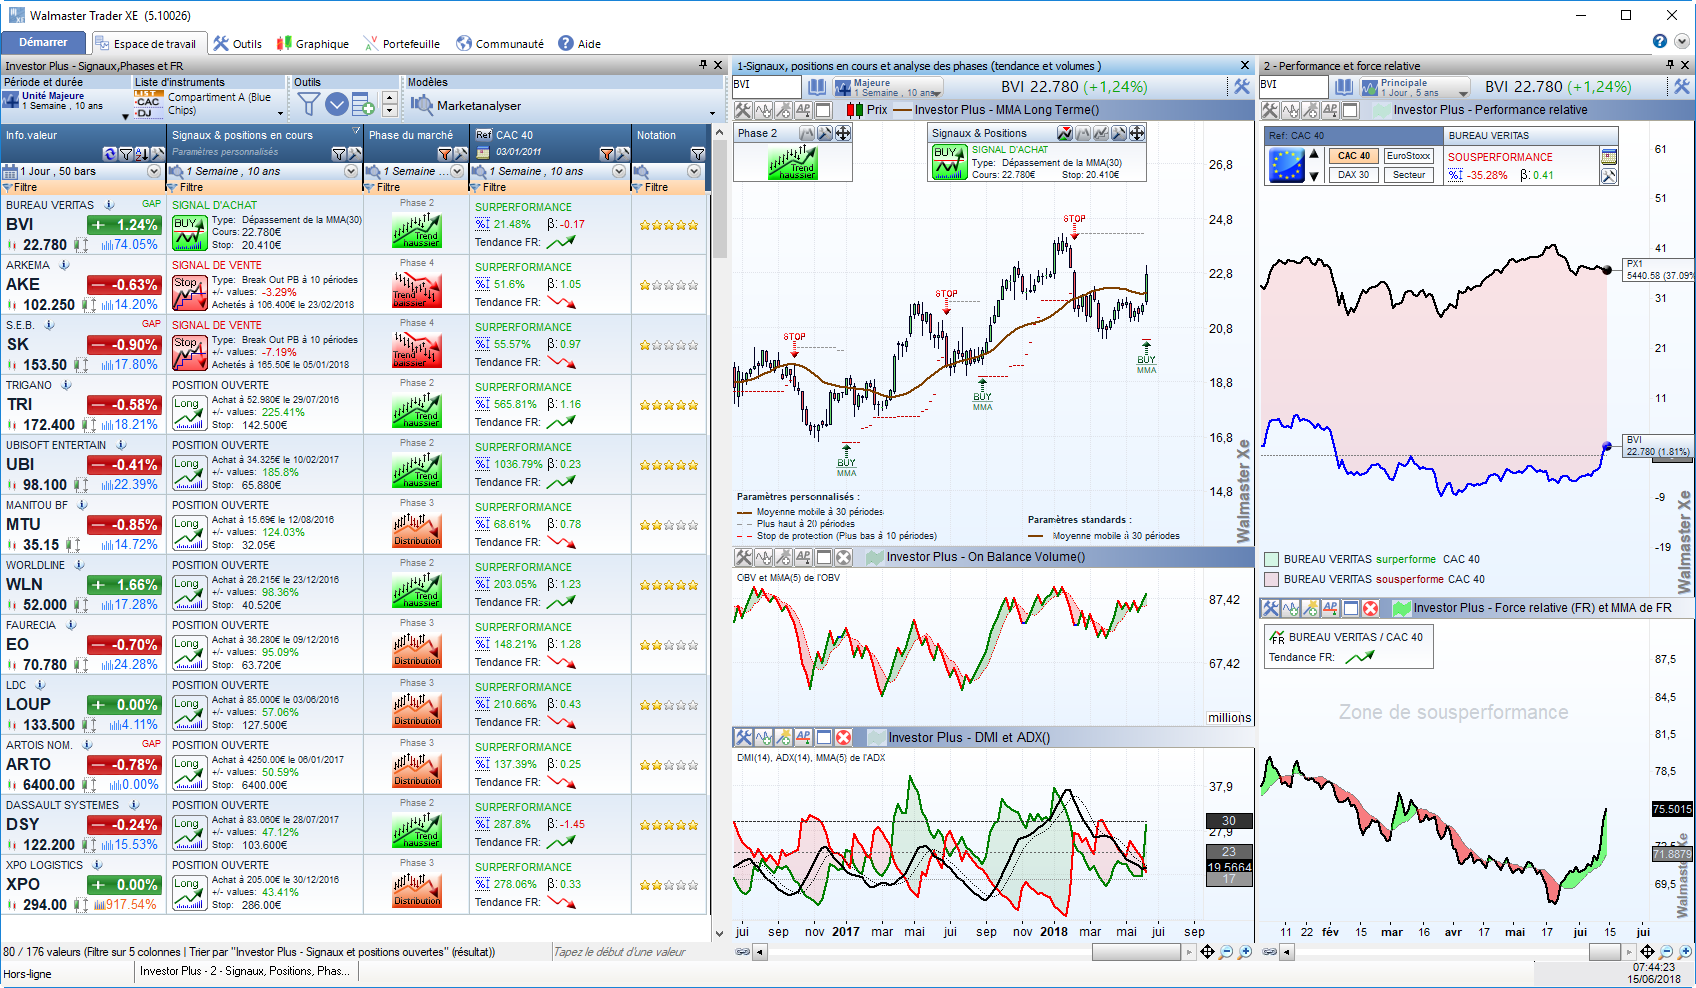Click the filter funnel icon in Outils
The width and height of the screenshot is (1696, 988).
tap(309, 104)
